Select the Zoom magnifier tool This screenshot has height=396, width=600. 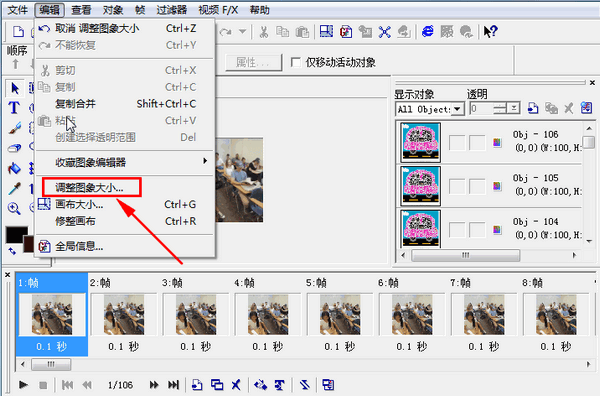(x=15, y=209)
